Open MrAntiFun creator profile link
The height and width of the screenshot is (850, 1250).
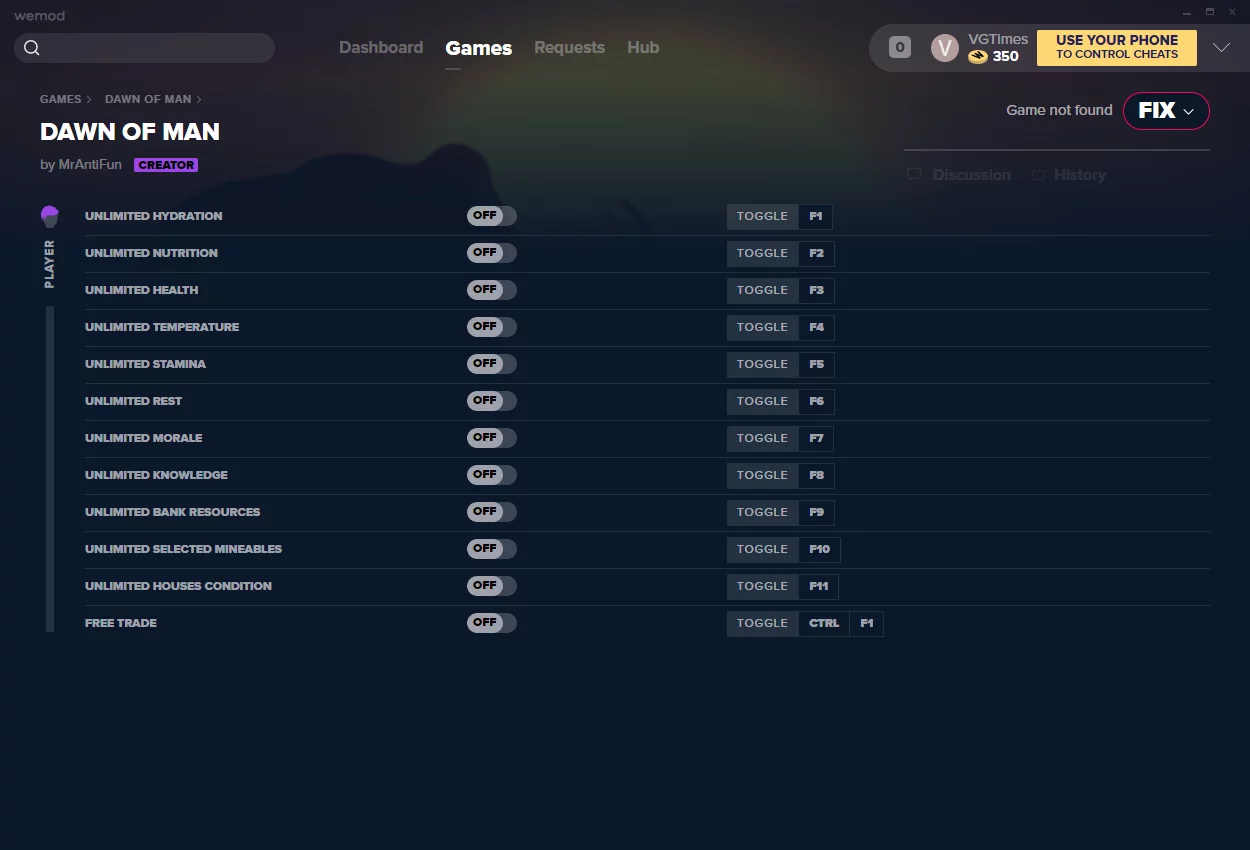(x=90, y=165)
